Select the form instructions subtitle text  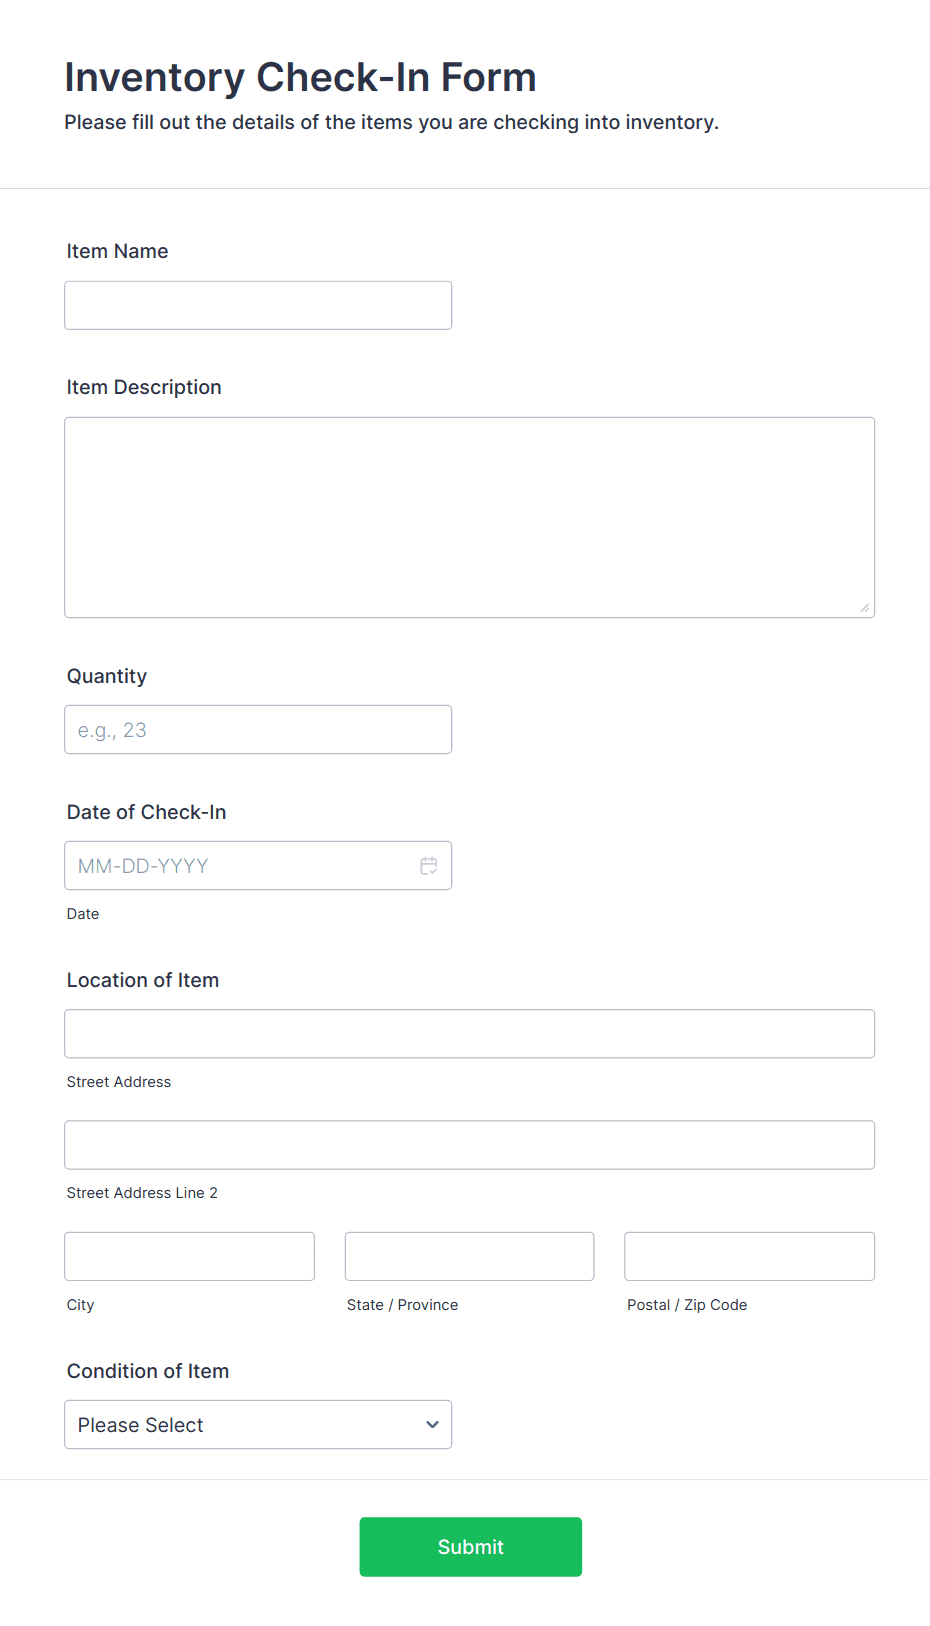pyautogui.click(x=391, y=122)
